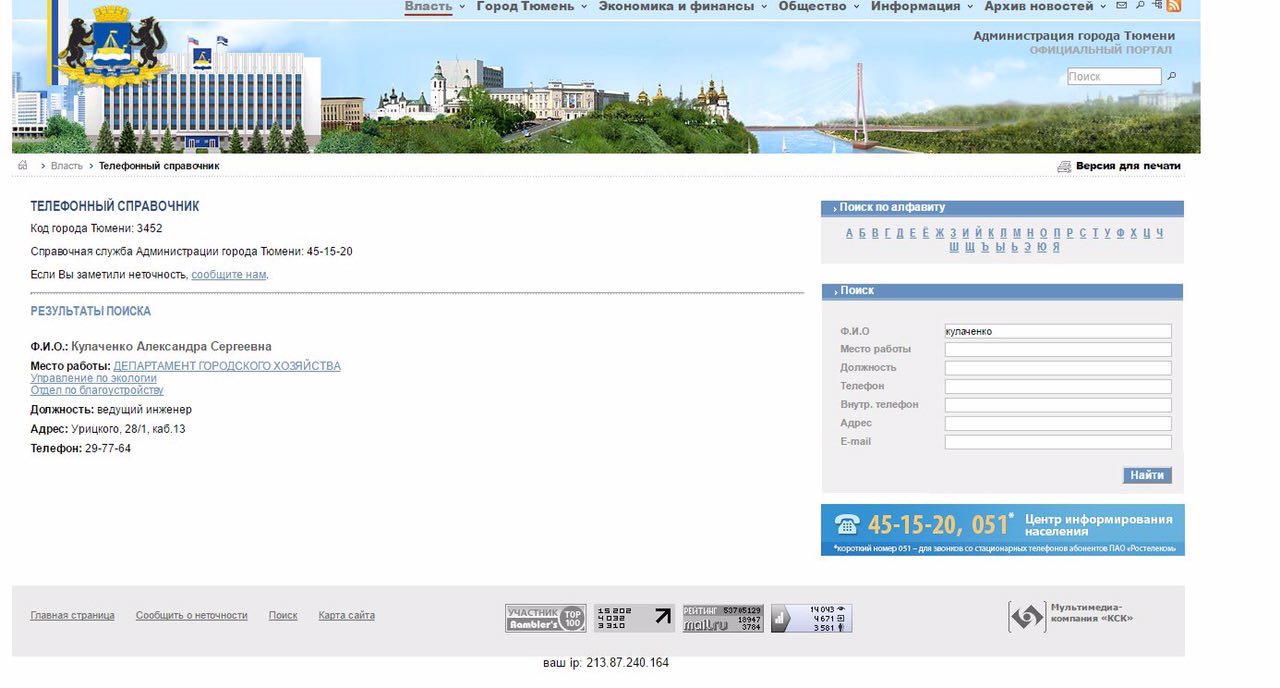The image size is (1280, 688).
Task: Open ДЕПАРТАМЕНТ ГОРОДСКОГО ХОЗЯЙСТВА link
Action: pyautogui.click(x=227, y=366)
